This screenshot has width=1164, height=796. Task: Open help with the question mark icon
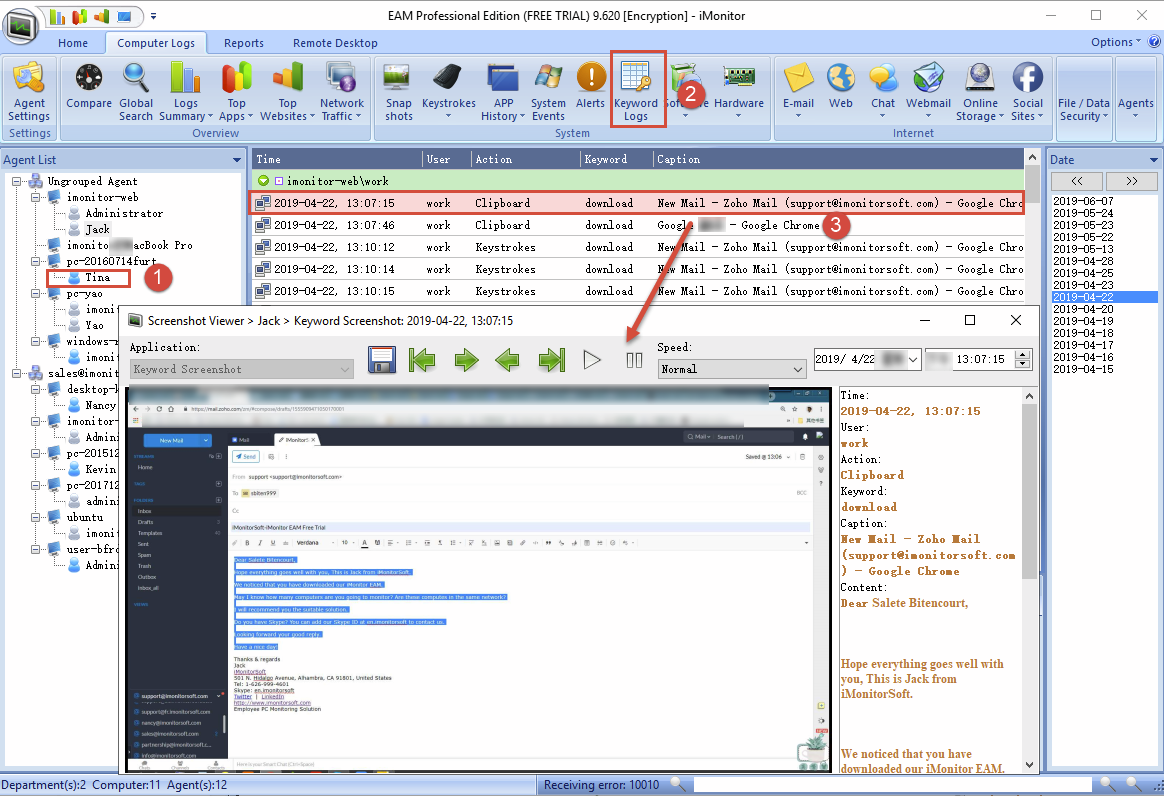[1154, 42]
